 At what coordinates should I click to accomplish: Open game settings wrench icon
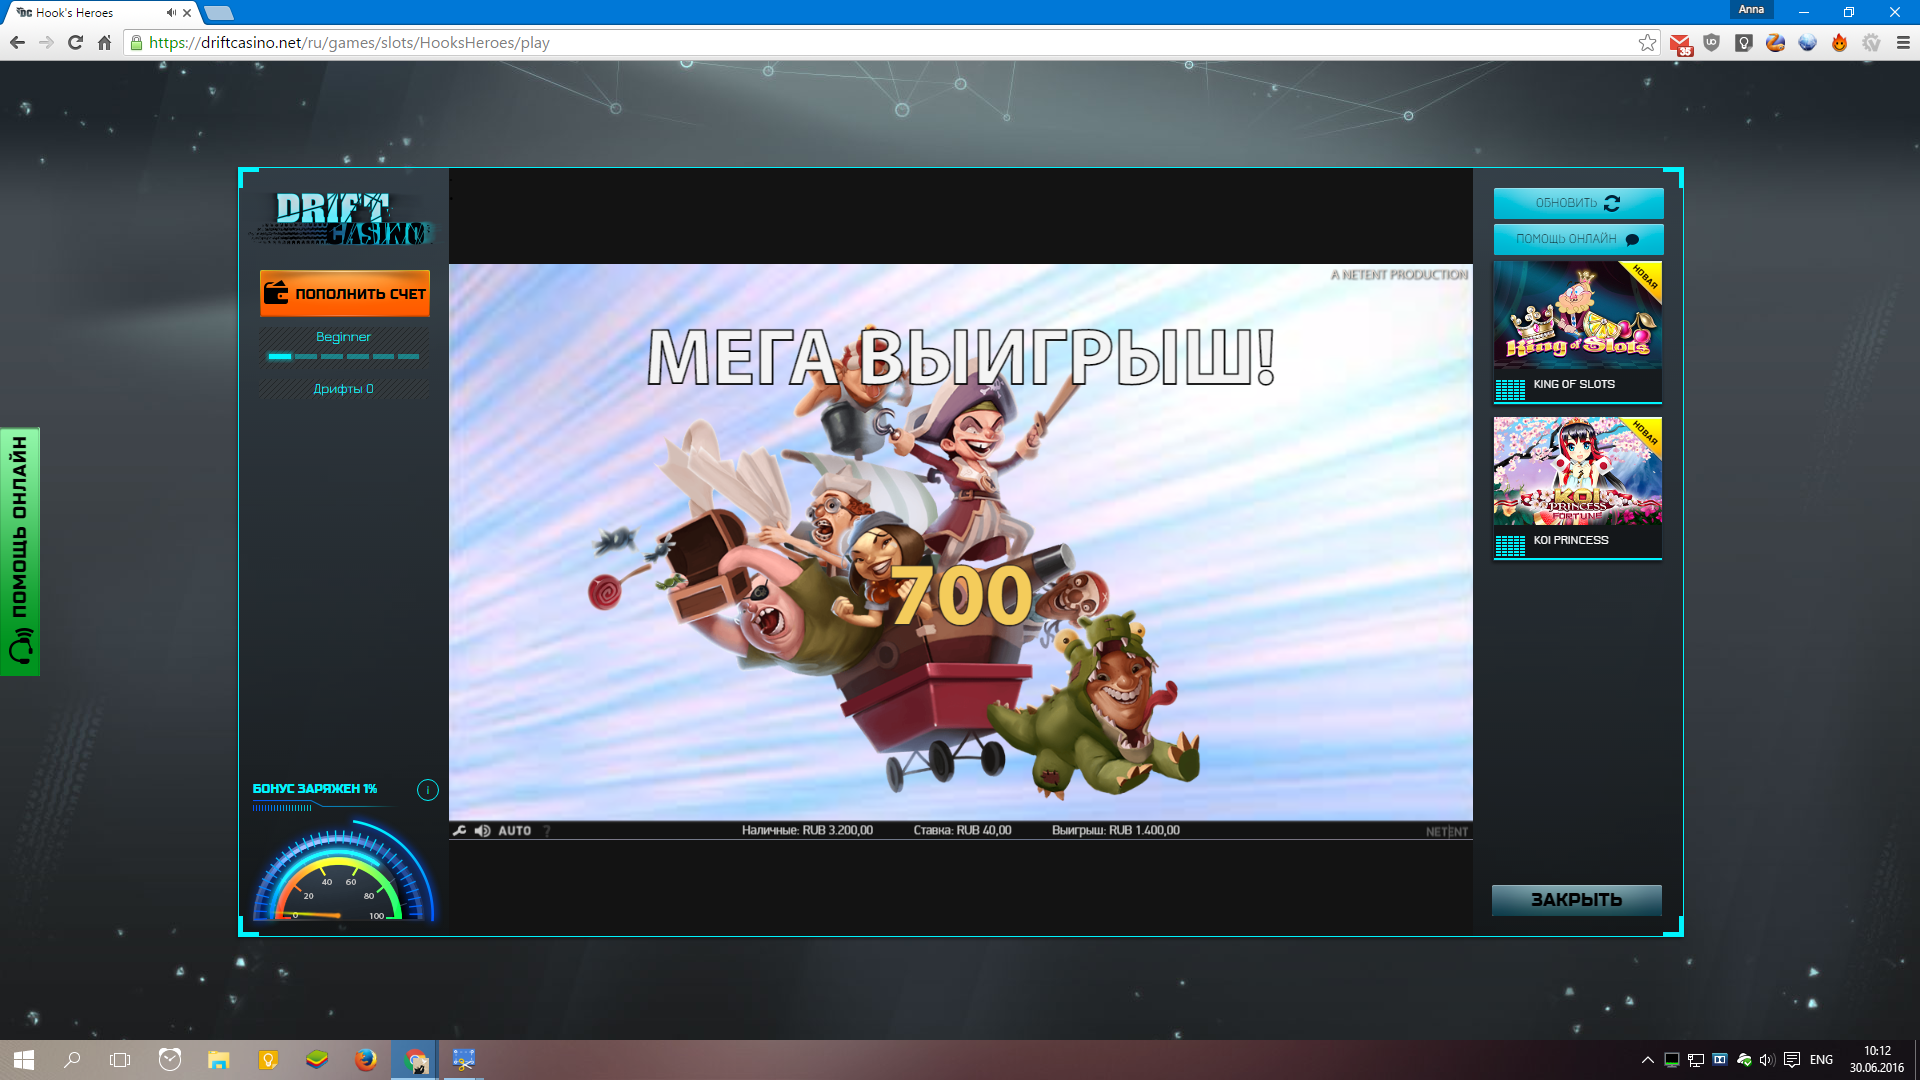[x=459, y=830]
